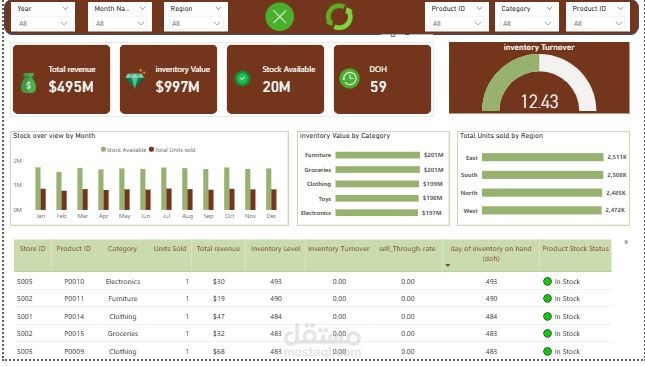Click the green circular refresh arrows icon

[339, 17]
